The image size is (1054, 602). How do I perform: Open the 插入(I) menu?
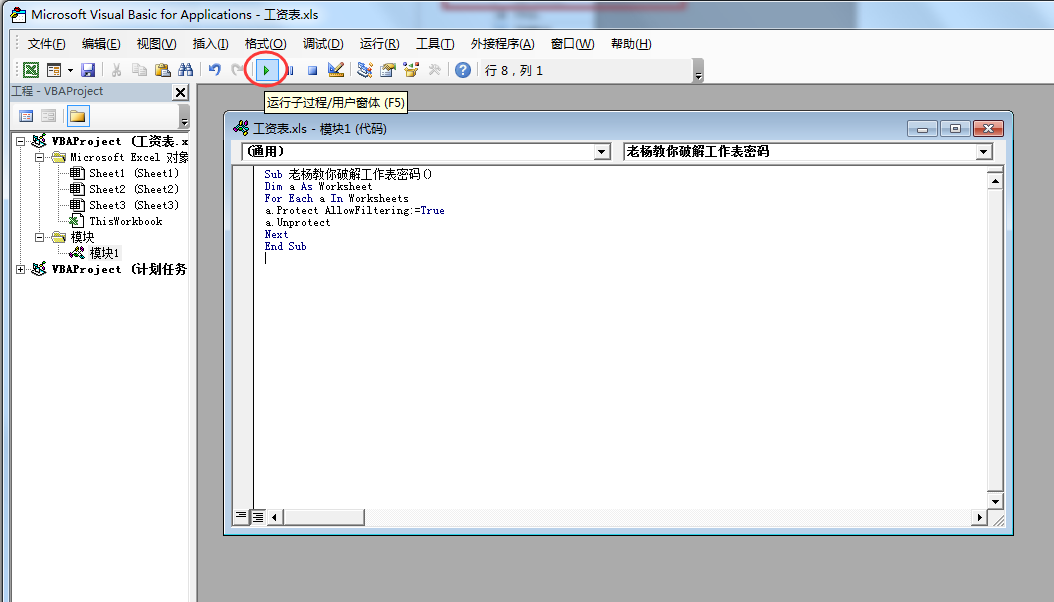(210, 44)
